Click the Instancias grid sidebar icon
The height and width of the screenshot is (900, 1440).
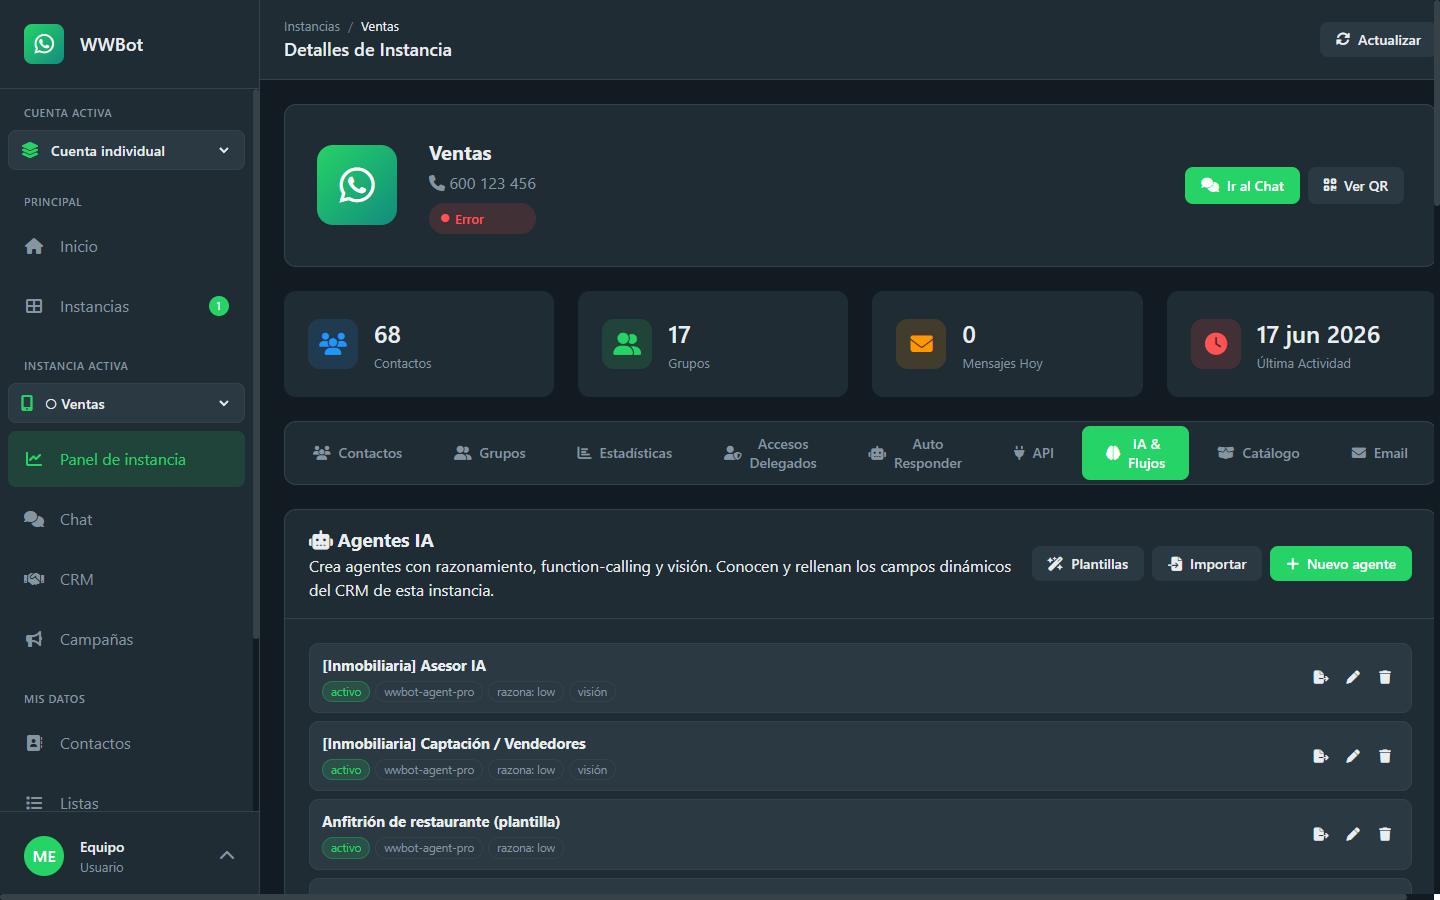34,306
